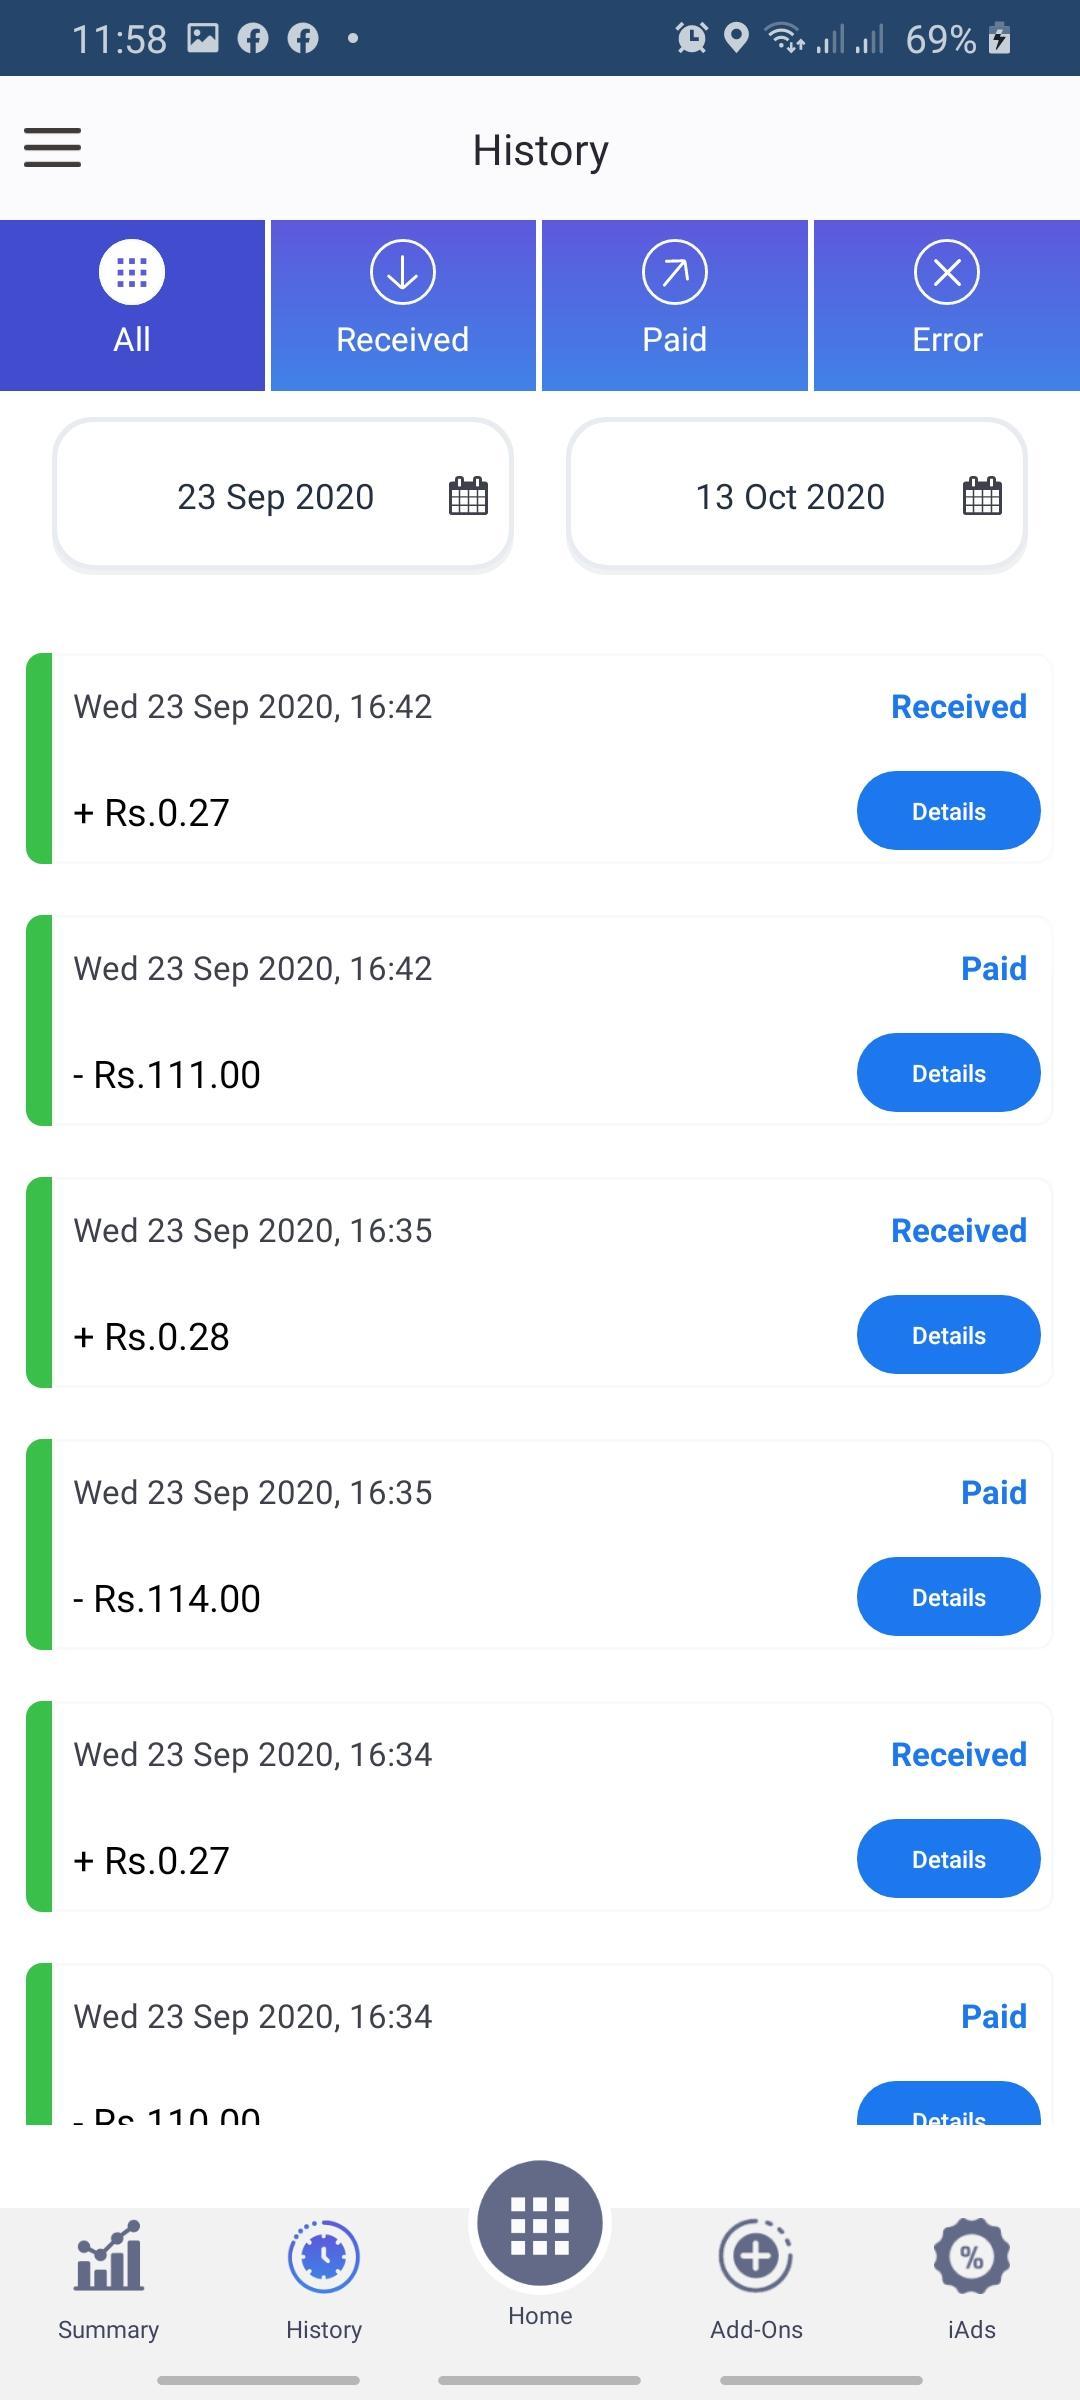View Details of the Rs.111.00 payment
This screenshot has height=2400, width=1080.
click(948, 1073)
